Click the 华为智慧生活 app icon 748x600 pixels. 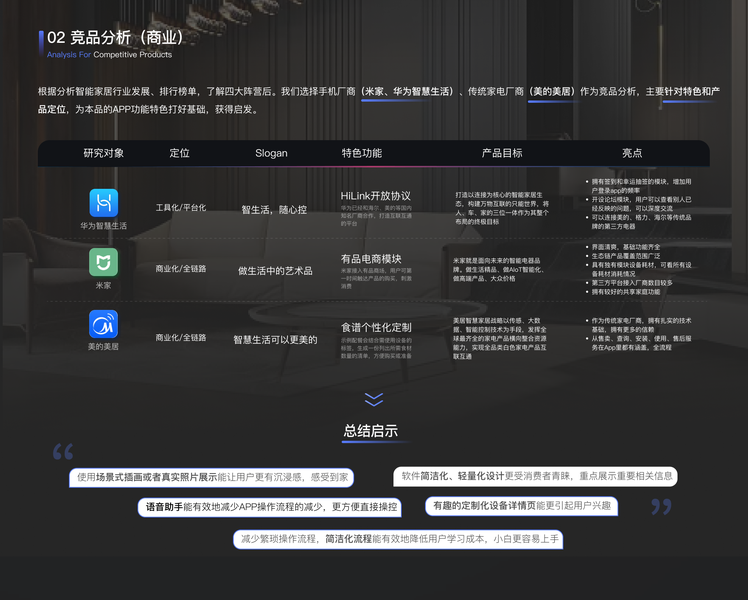104,203
